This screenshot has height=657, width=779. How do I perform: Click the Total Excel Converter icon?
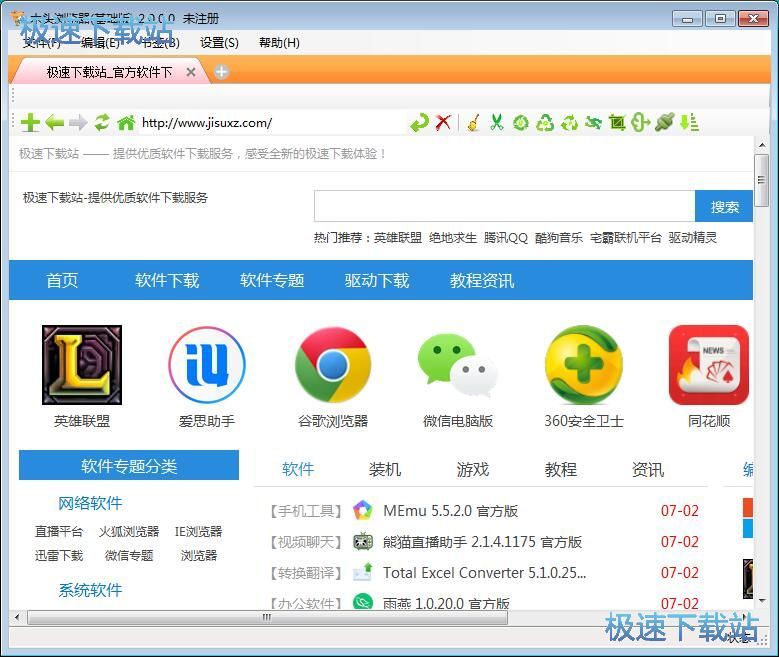363,573
